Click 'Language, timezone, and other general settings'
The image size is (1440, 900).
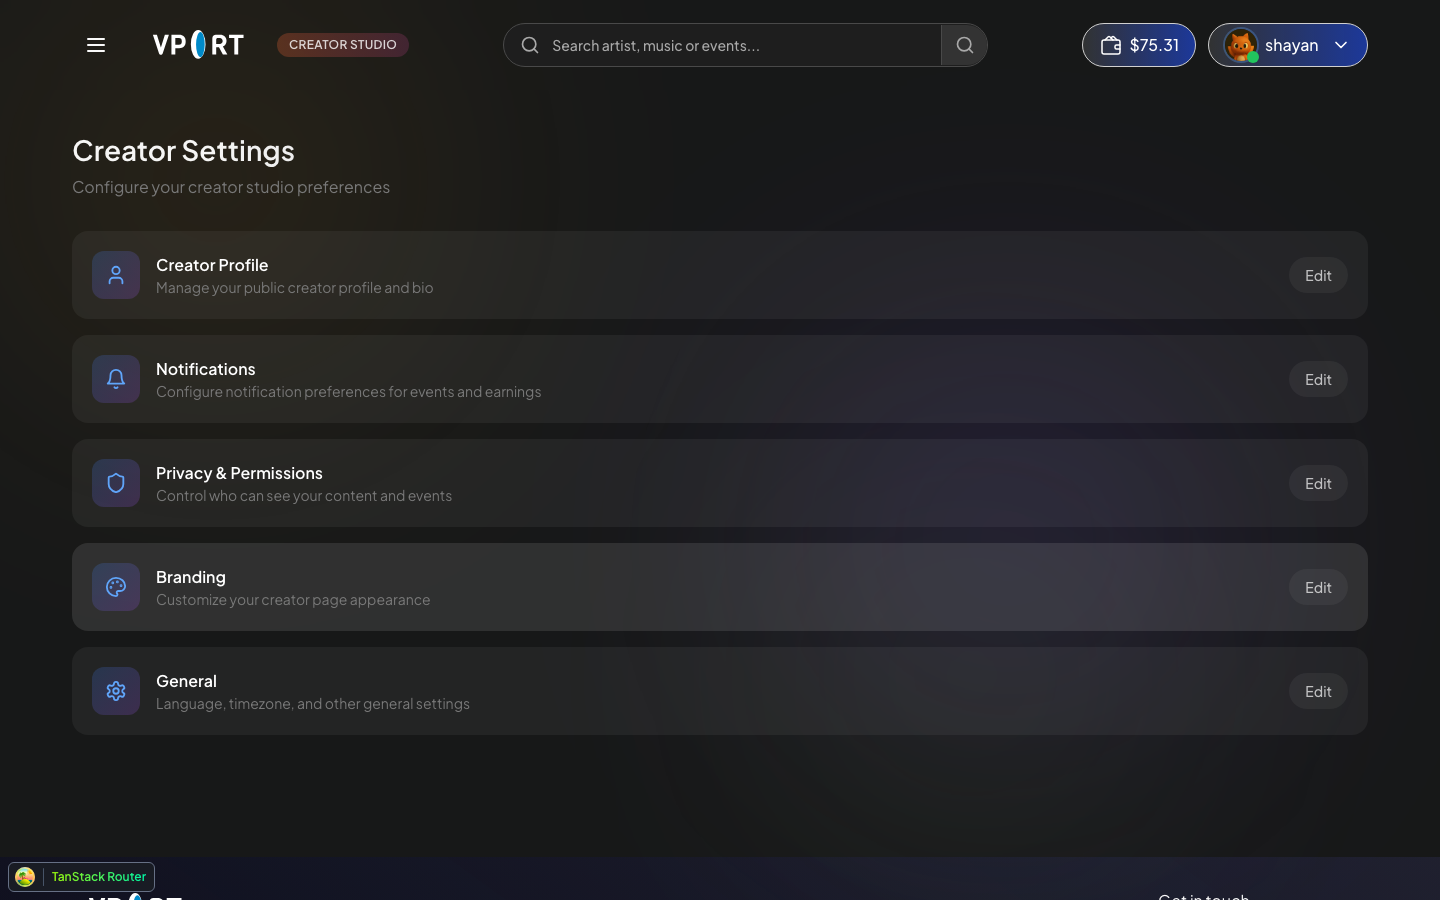point(313,704)
